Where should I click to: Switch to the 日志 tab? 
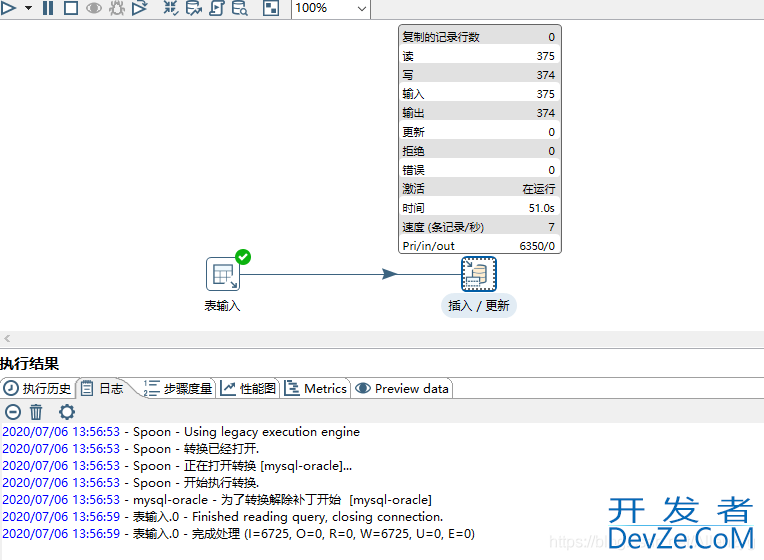103,388
